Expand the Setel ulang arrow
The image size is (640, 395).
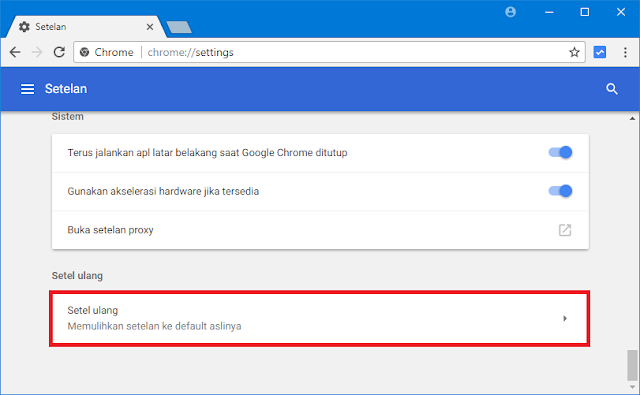coord(565,318)
